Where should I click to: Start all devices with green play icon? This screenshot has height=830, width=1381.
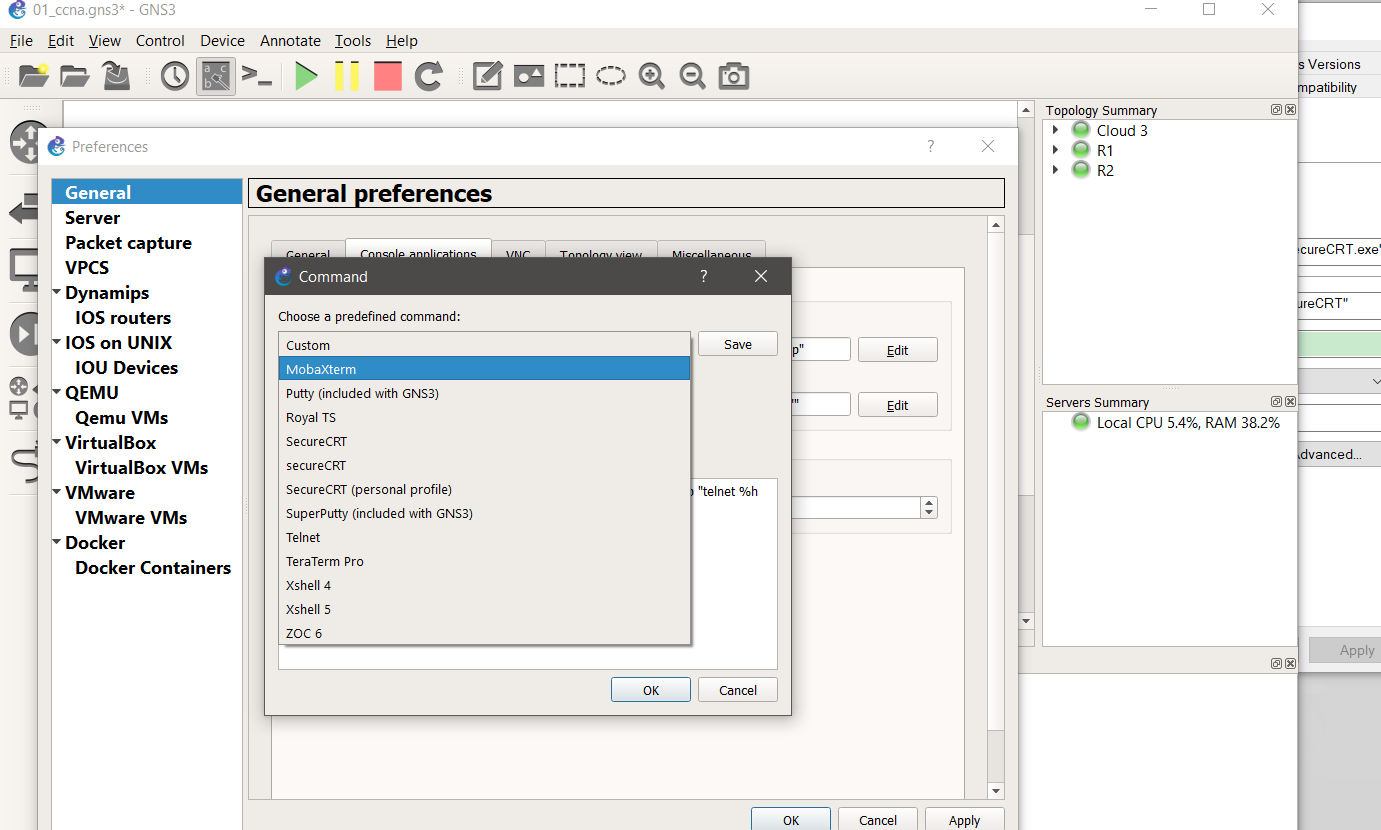pyautogui.click(x=306, y=76)
